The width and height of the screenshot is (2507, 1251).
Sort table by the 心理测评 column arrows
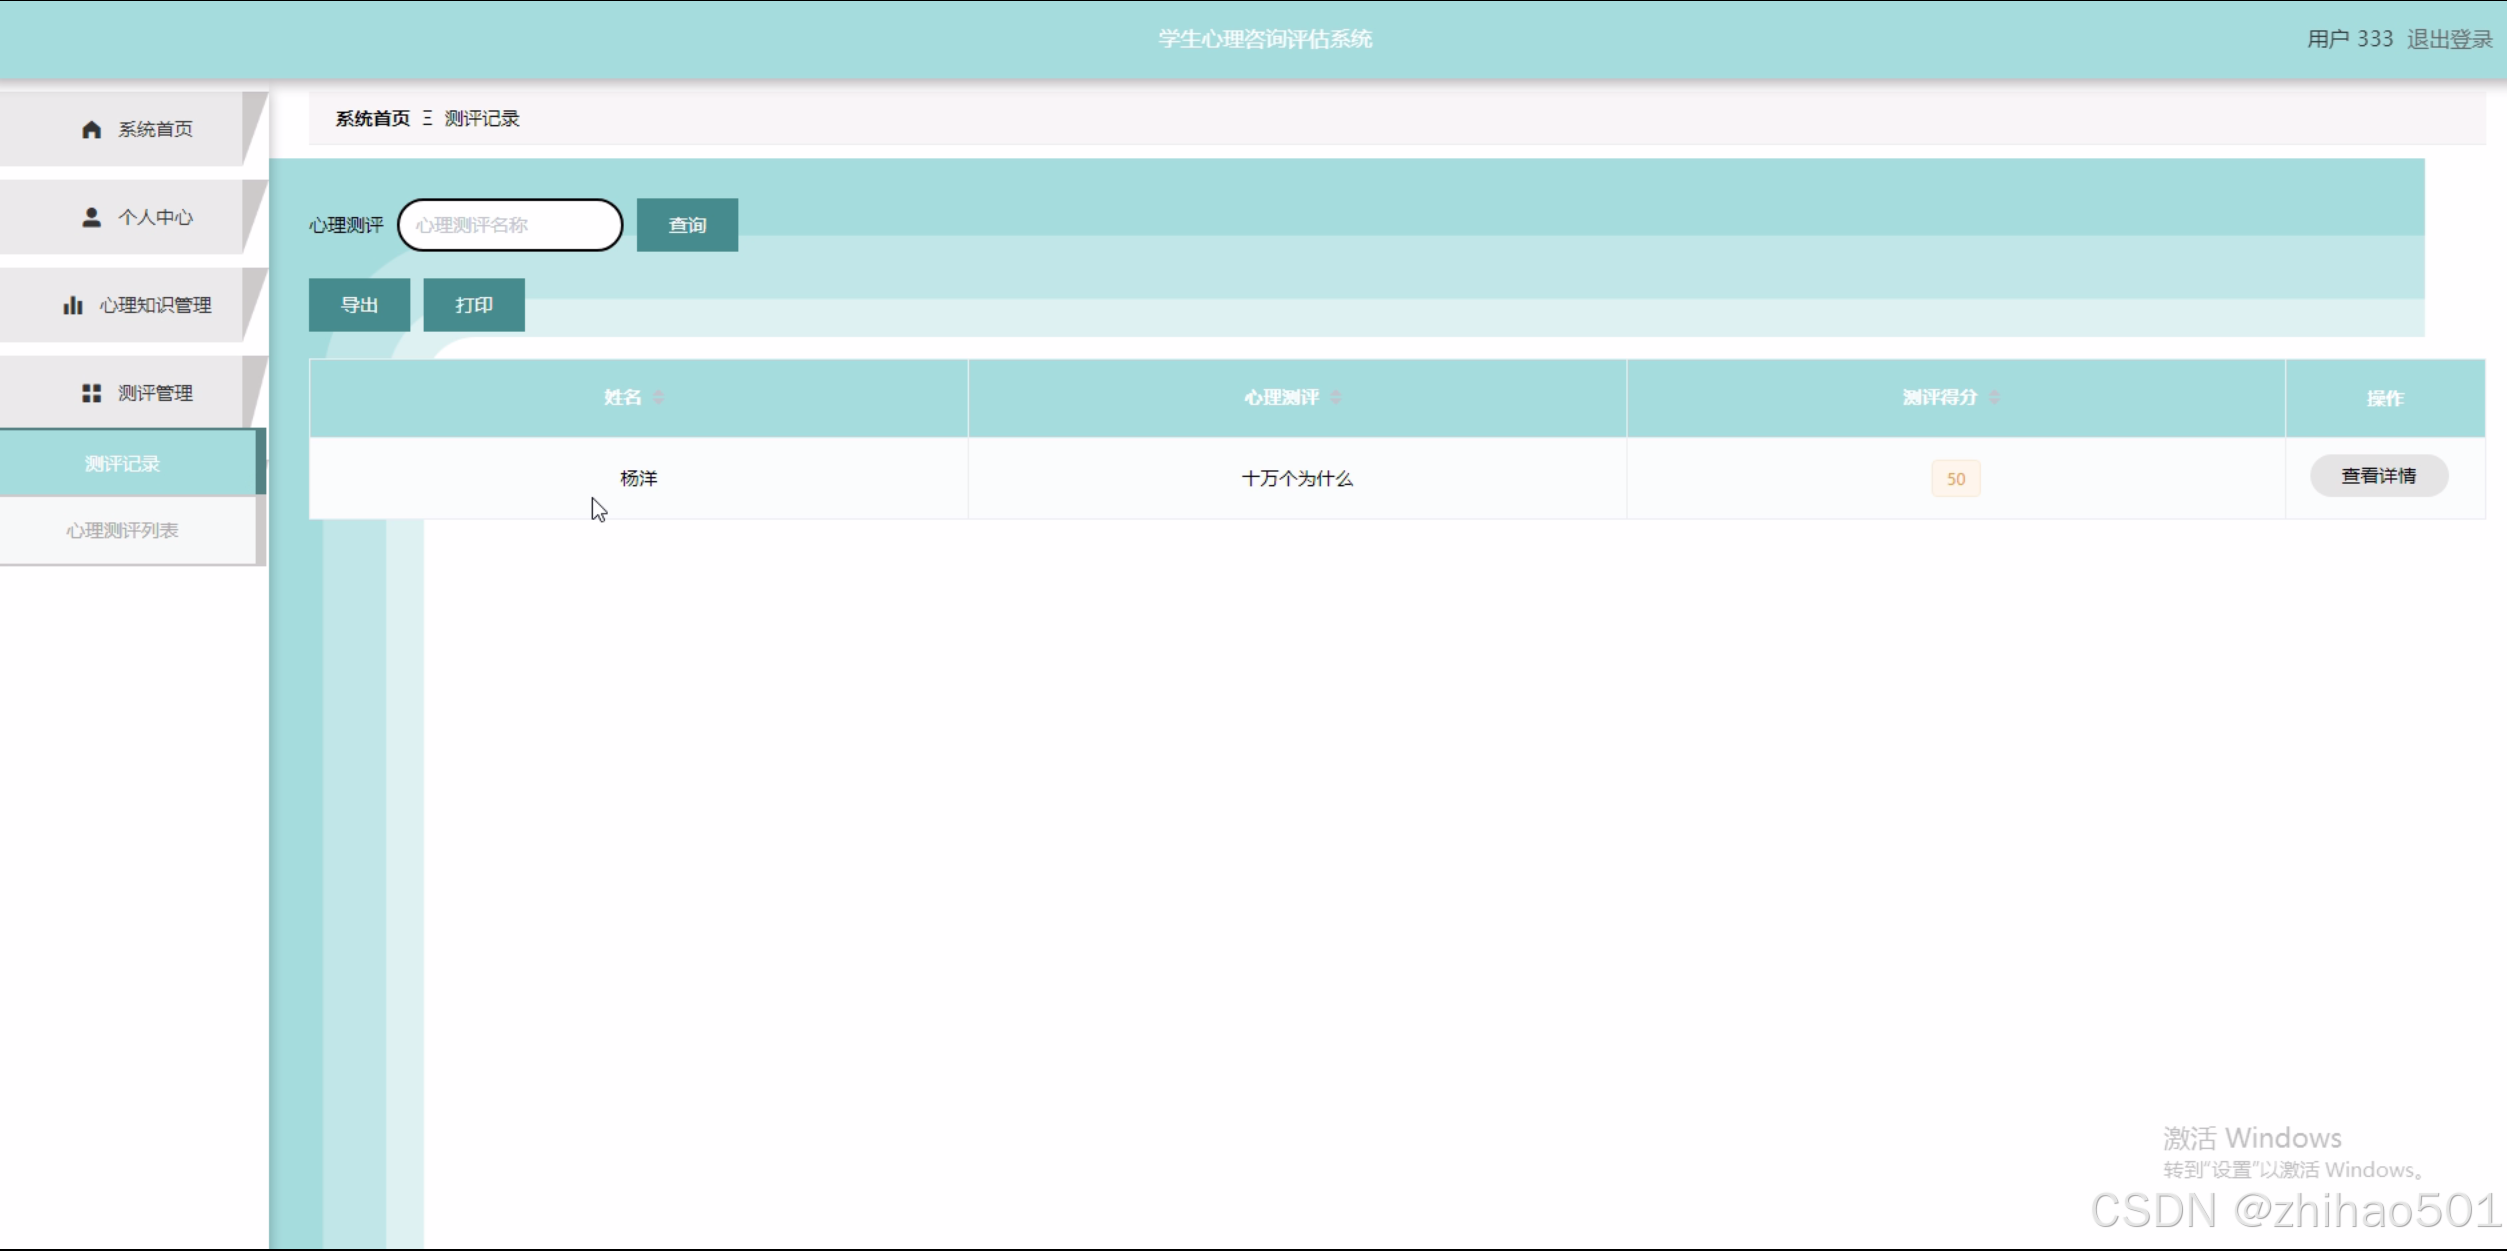coord(1336,398)
